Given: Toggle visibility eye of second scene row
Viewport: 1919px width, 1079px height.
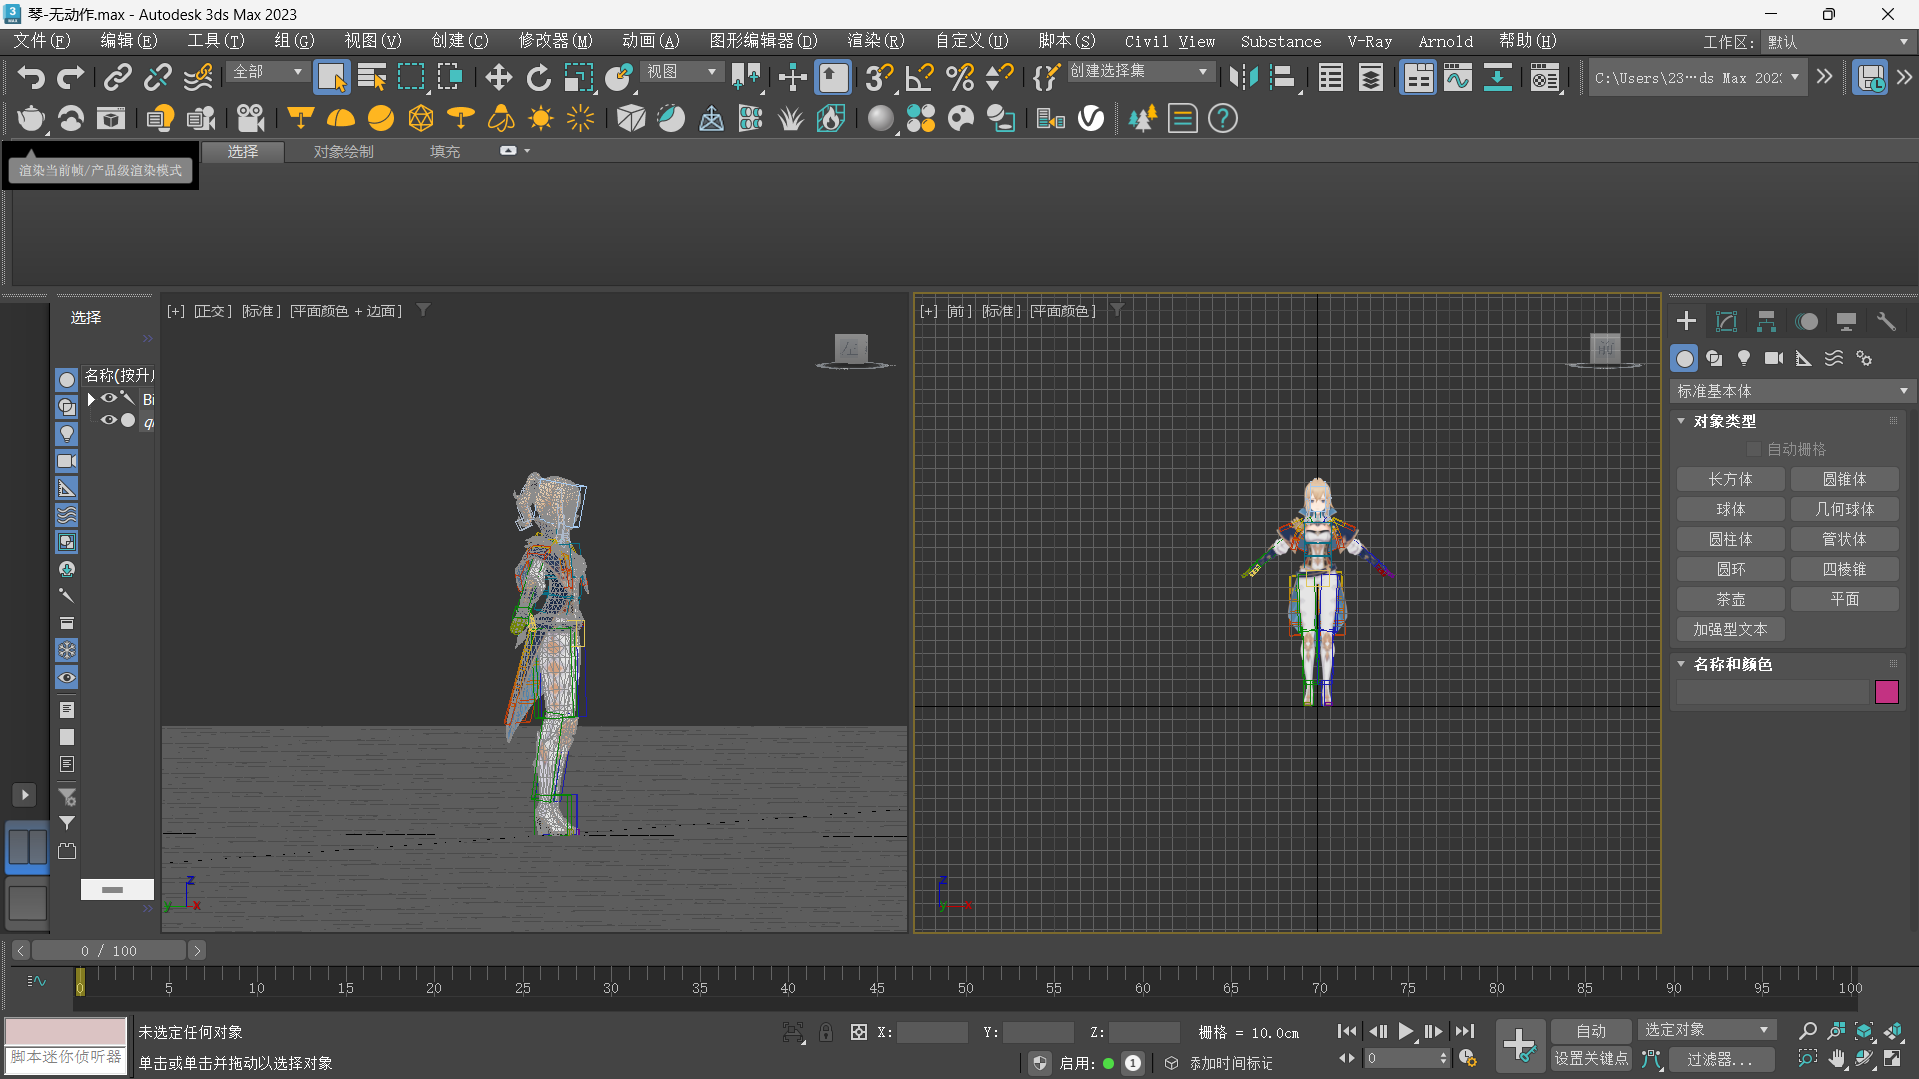Looking at the screenshot, I should (108, 420).
